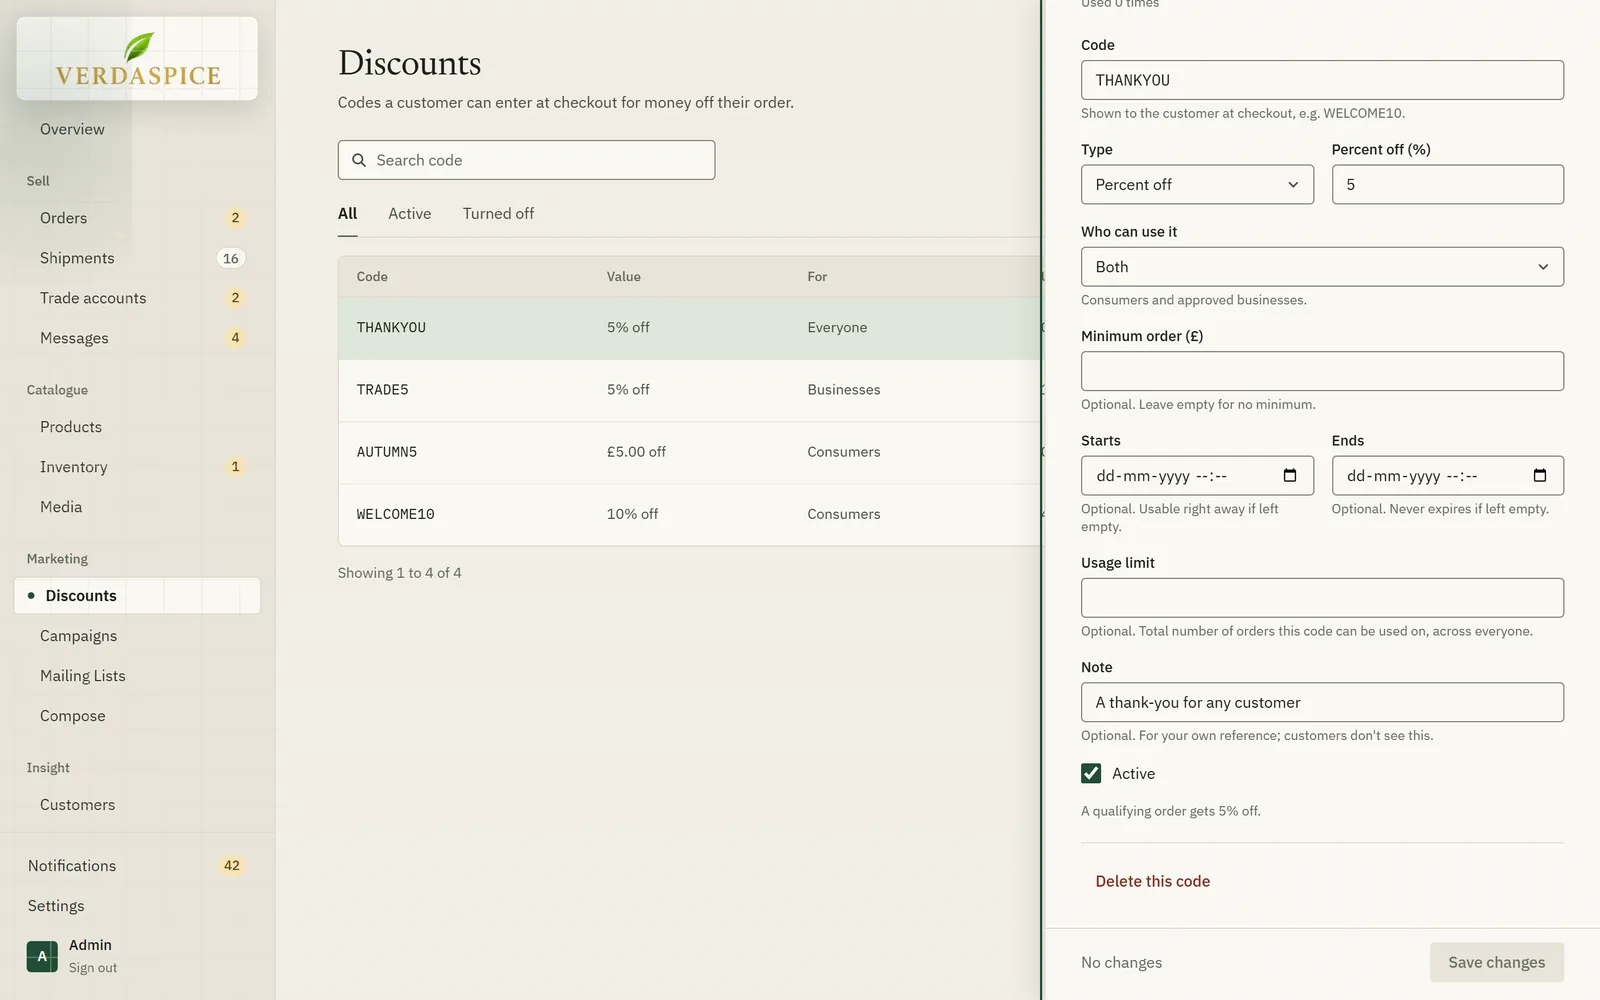Click the search magnifier icon
The width and height of the screenshot is (1600, 1000).
point(359,160)
